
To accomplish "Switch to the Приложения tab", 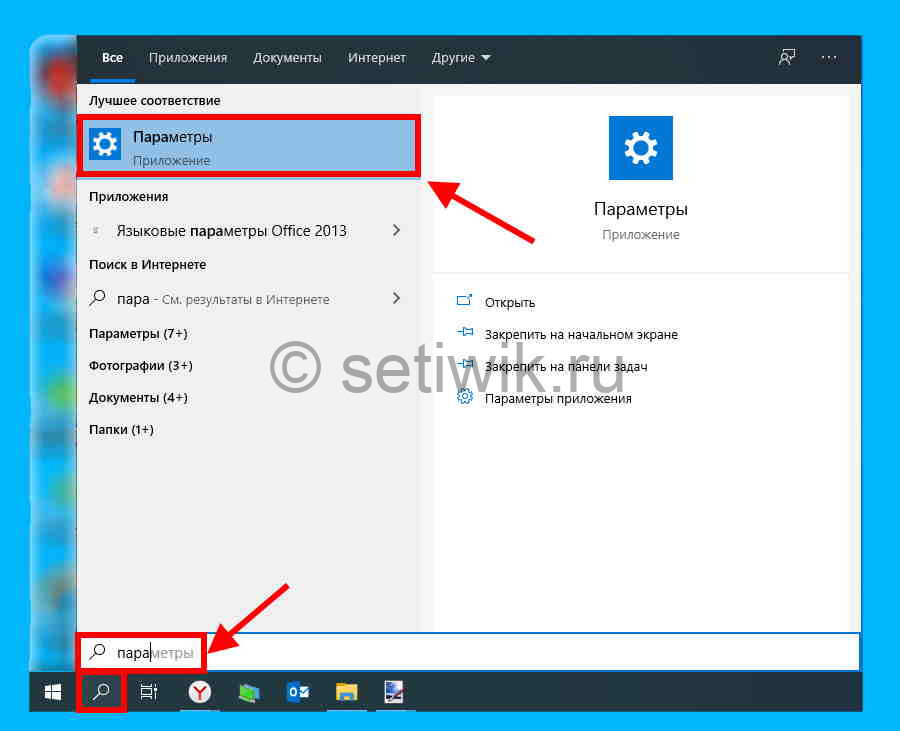I will click(188, 57).
